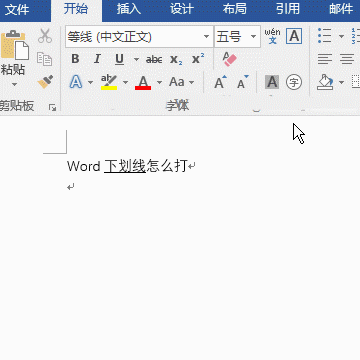The height and width of the screenshot is (360, 360).
Task: Open the Text Effects dropdown arrow
Action: pyautogui.click(x=90, y=82)
